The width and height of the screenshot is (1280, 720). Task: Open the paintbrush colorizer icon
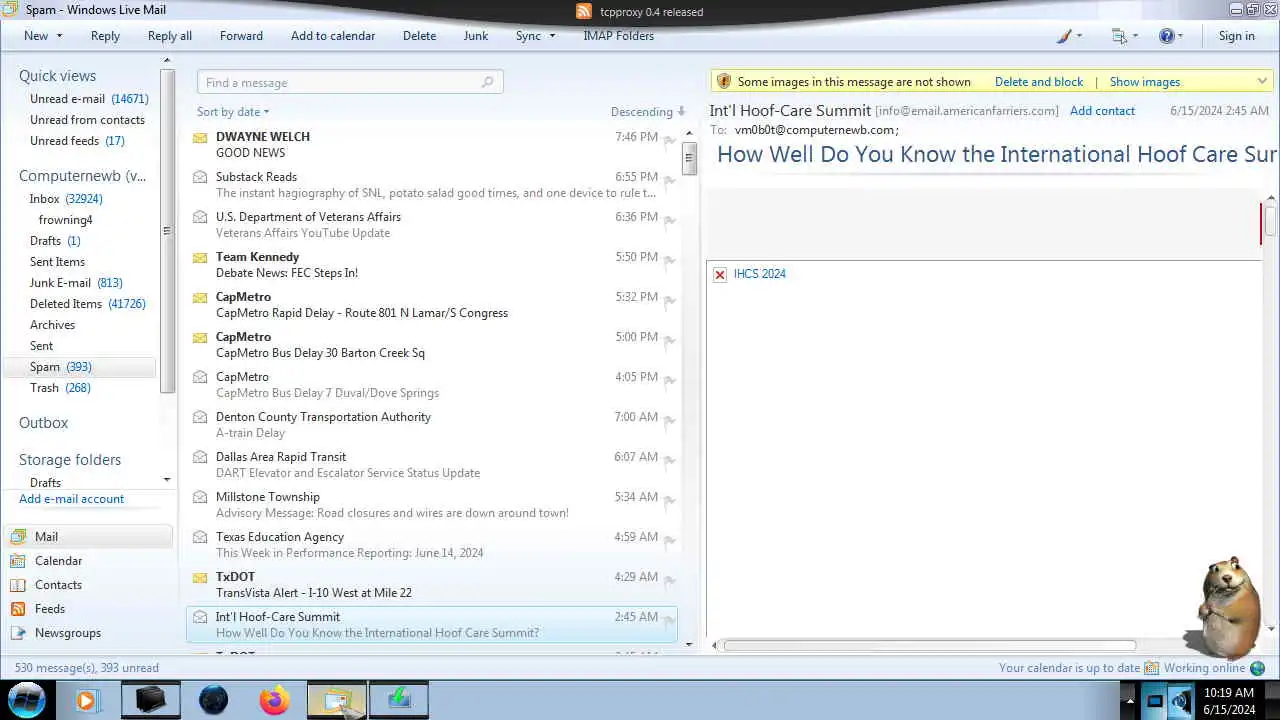click(1064, 36)
